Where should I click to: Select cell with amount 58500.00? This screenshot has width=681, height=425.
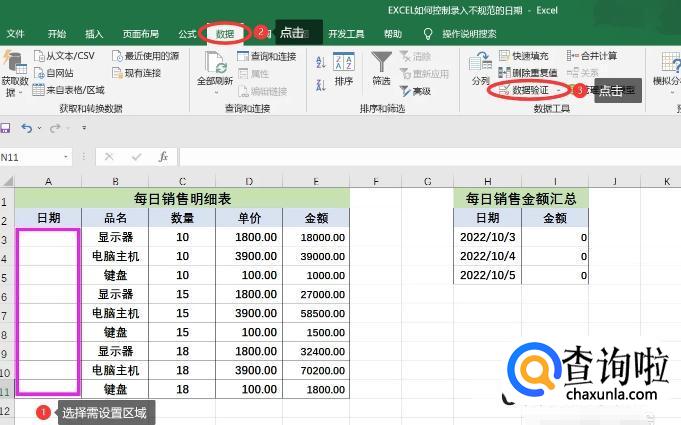pyautogui.click(x=316, y=313)
